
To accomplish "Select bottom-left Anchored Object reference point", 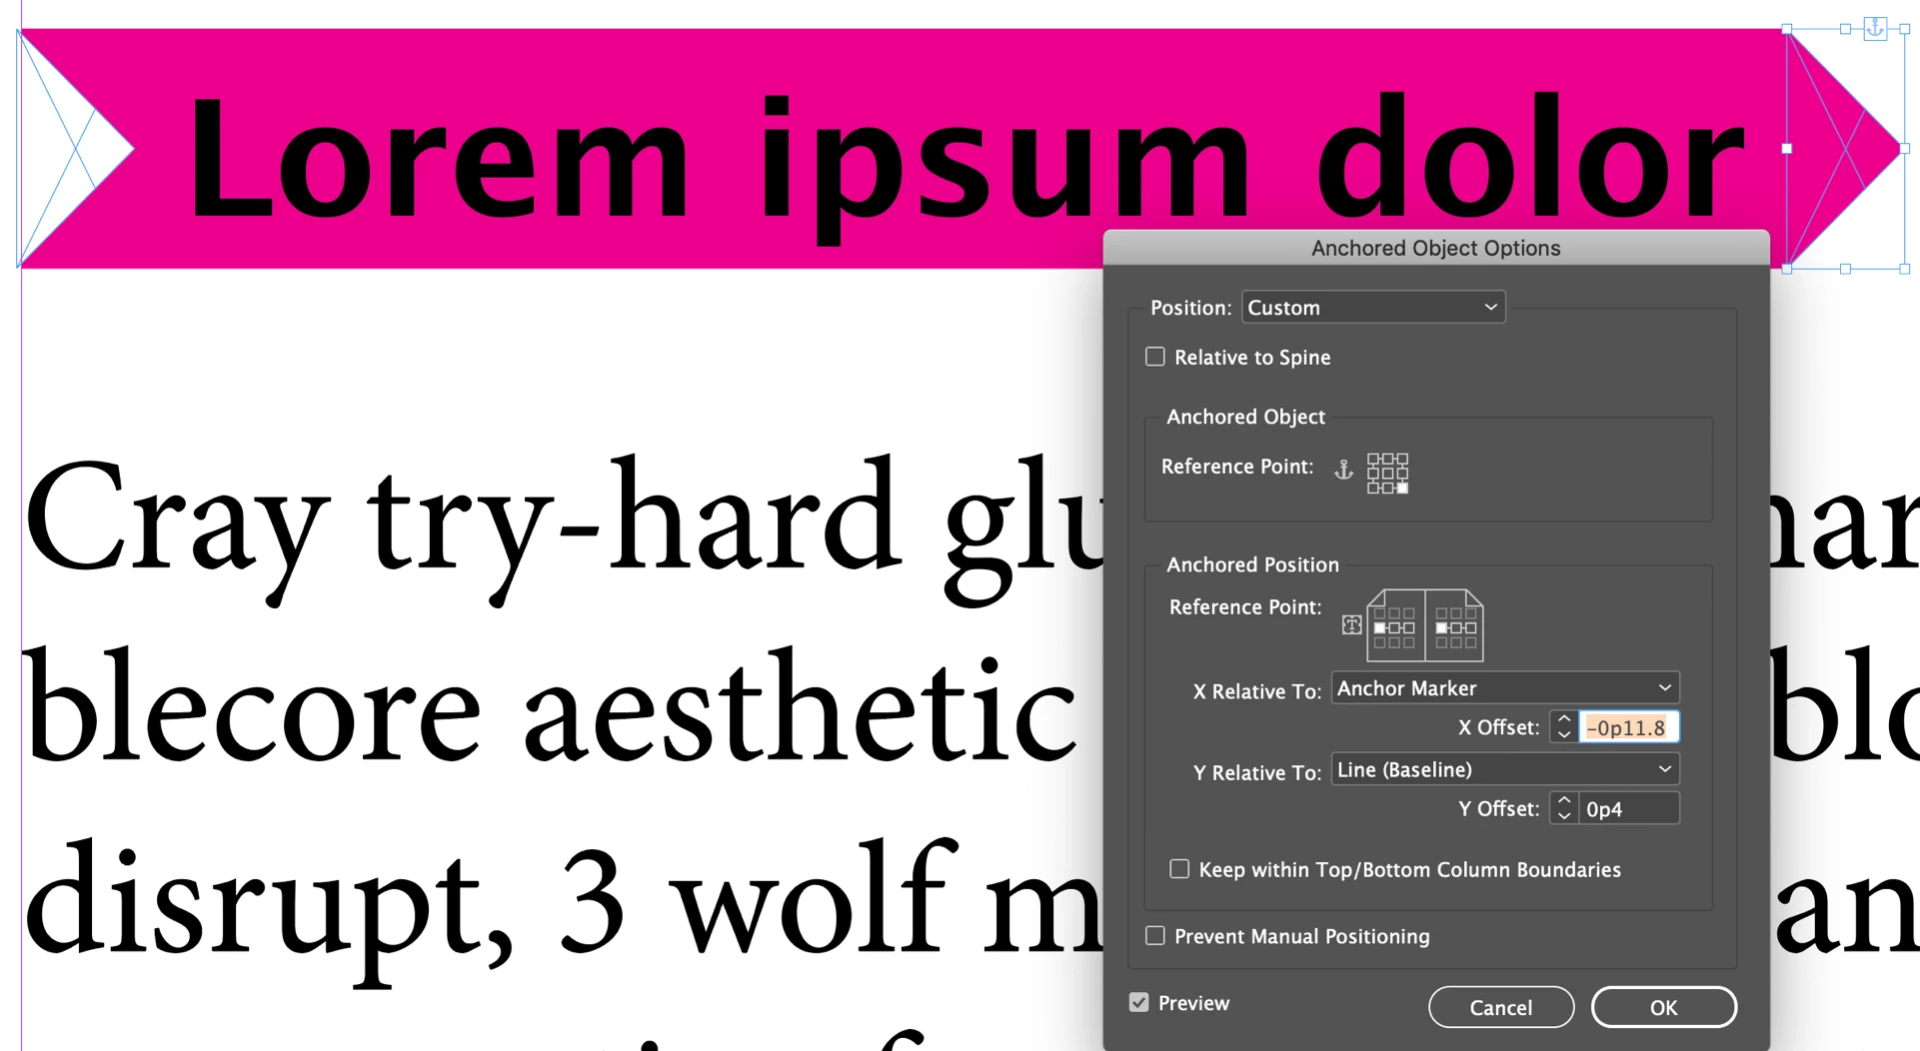I will pyautogui.click(x=1373, y=488).
